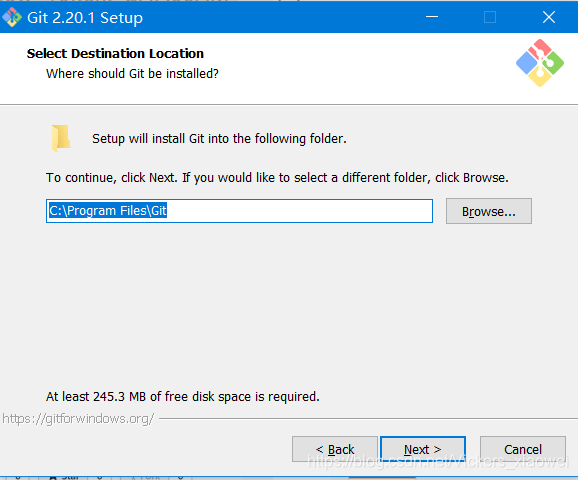Click the 'Git 2.20.1 Setup' title text
The width and height of the screenshot is (578, 480).
pos(85,18)
